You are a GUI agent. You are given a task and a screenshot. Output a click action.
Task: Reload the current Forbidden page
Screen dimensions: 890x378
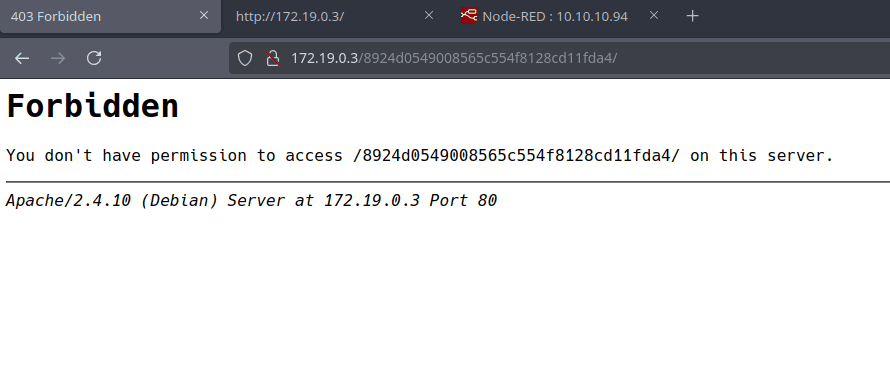(94, 58)
